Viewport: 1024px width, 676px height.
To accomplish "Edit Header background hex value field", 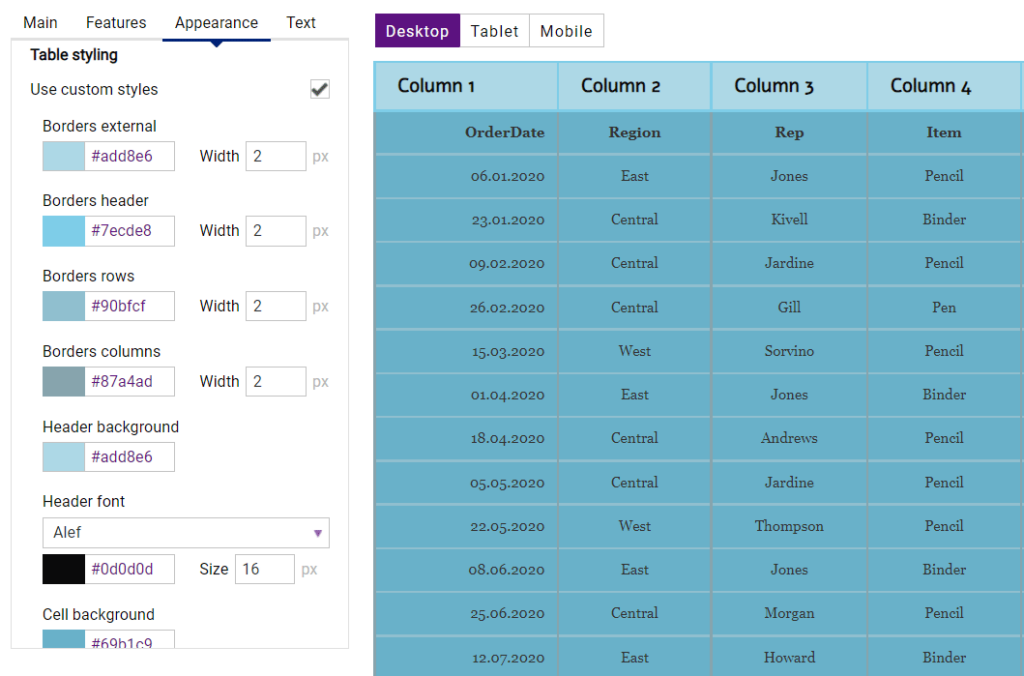I will 129,457.
